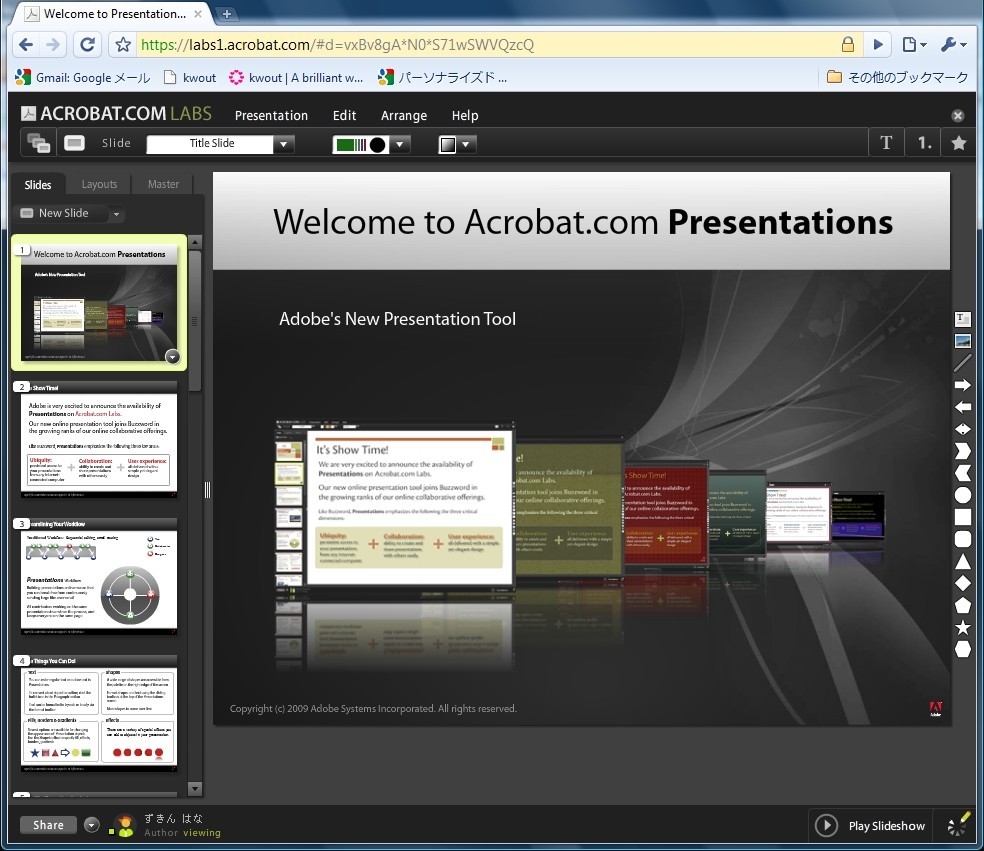Select the square shape
The width and height of the screenshot is (984, 851).
click(963, 516)
